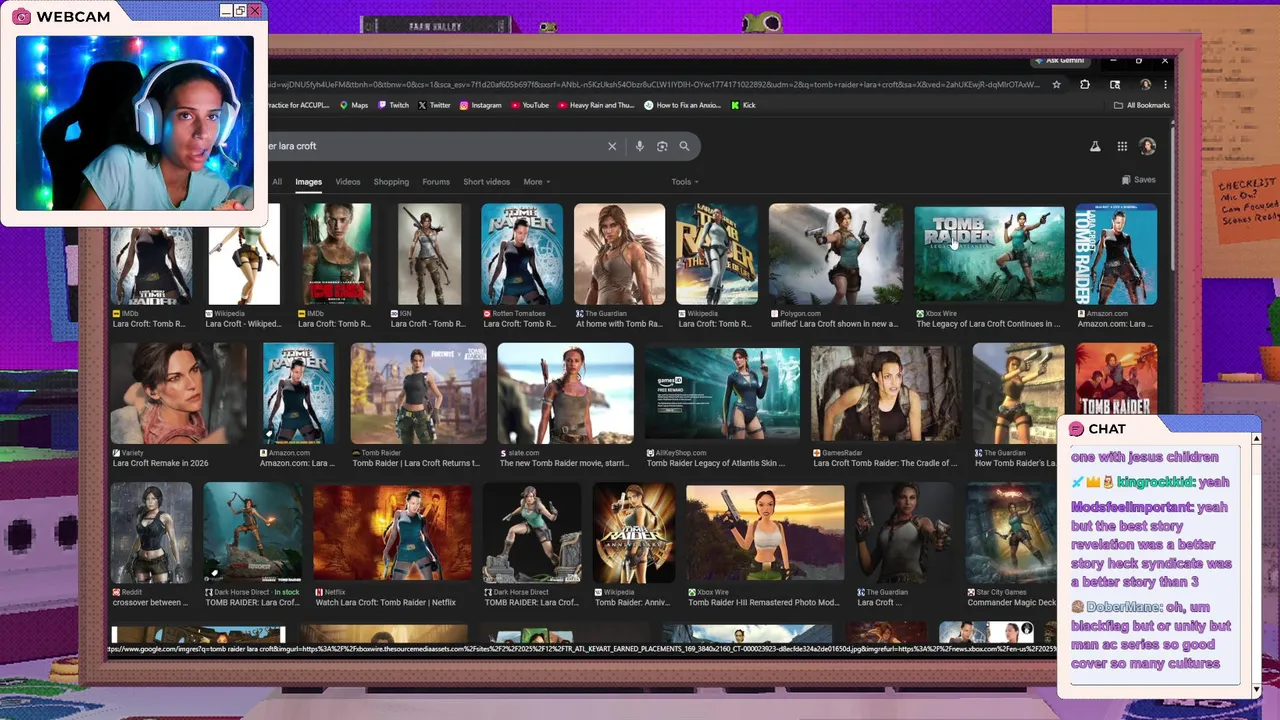Open The Guardian 'At home with Tomb Ra...' image

(619, 254)
